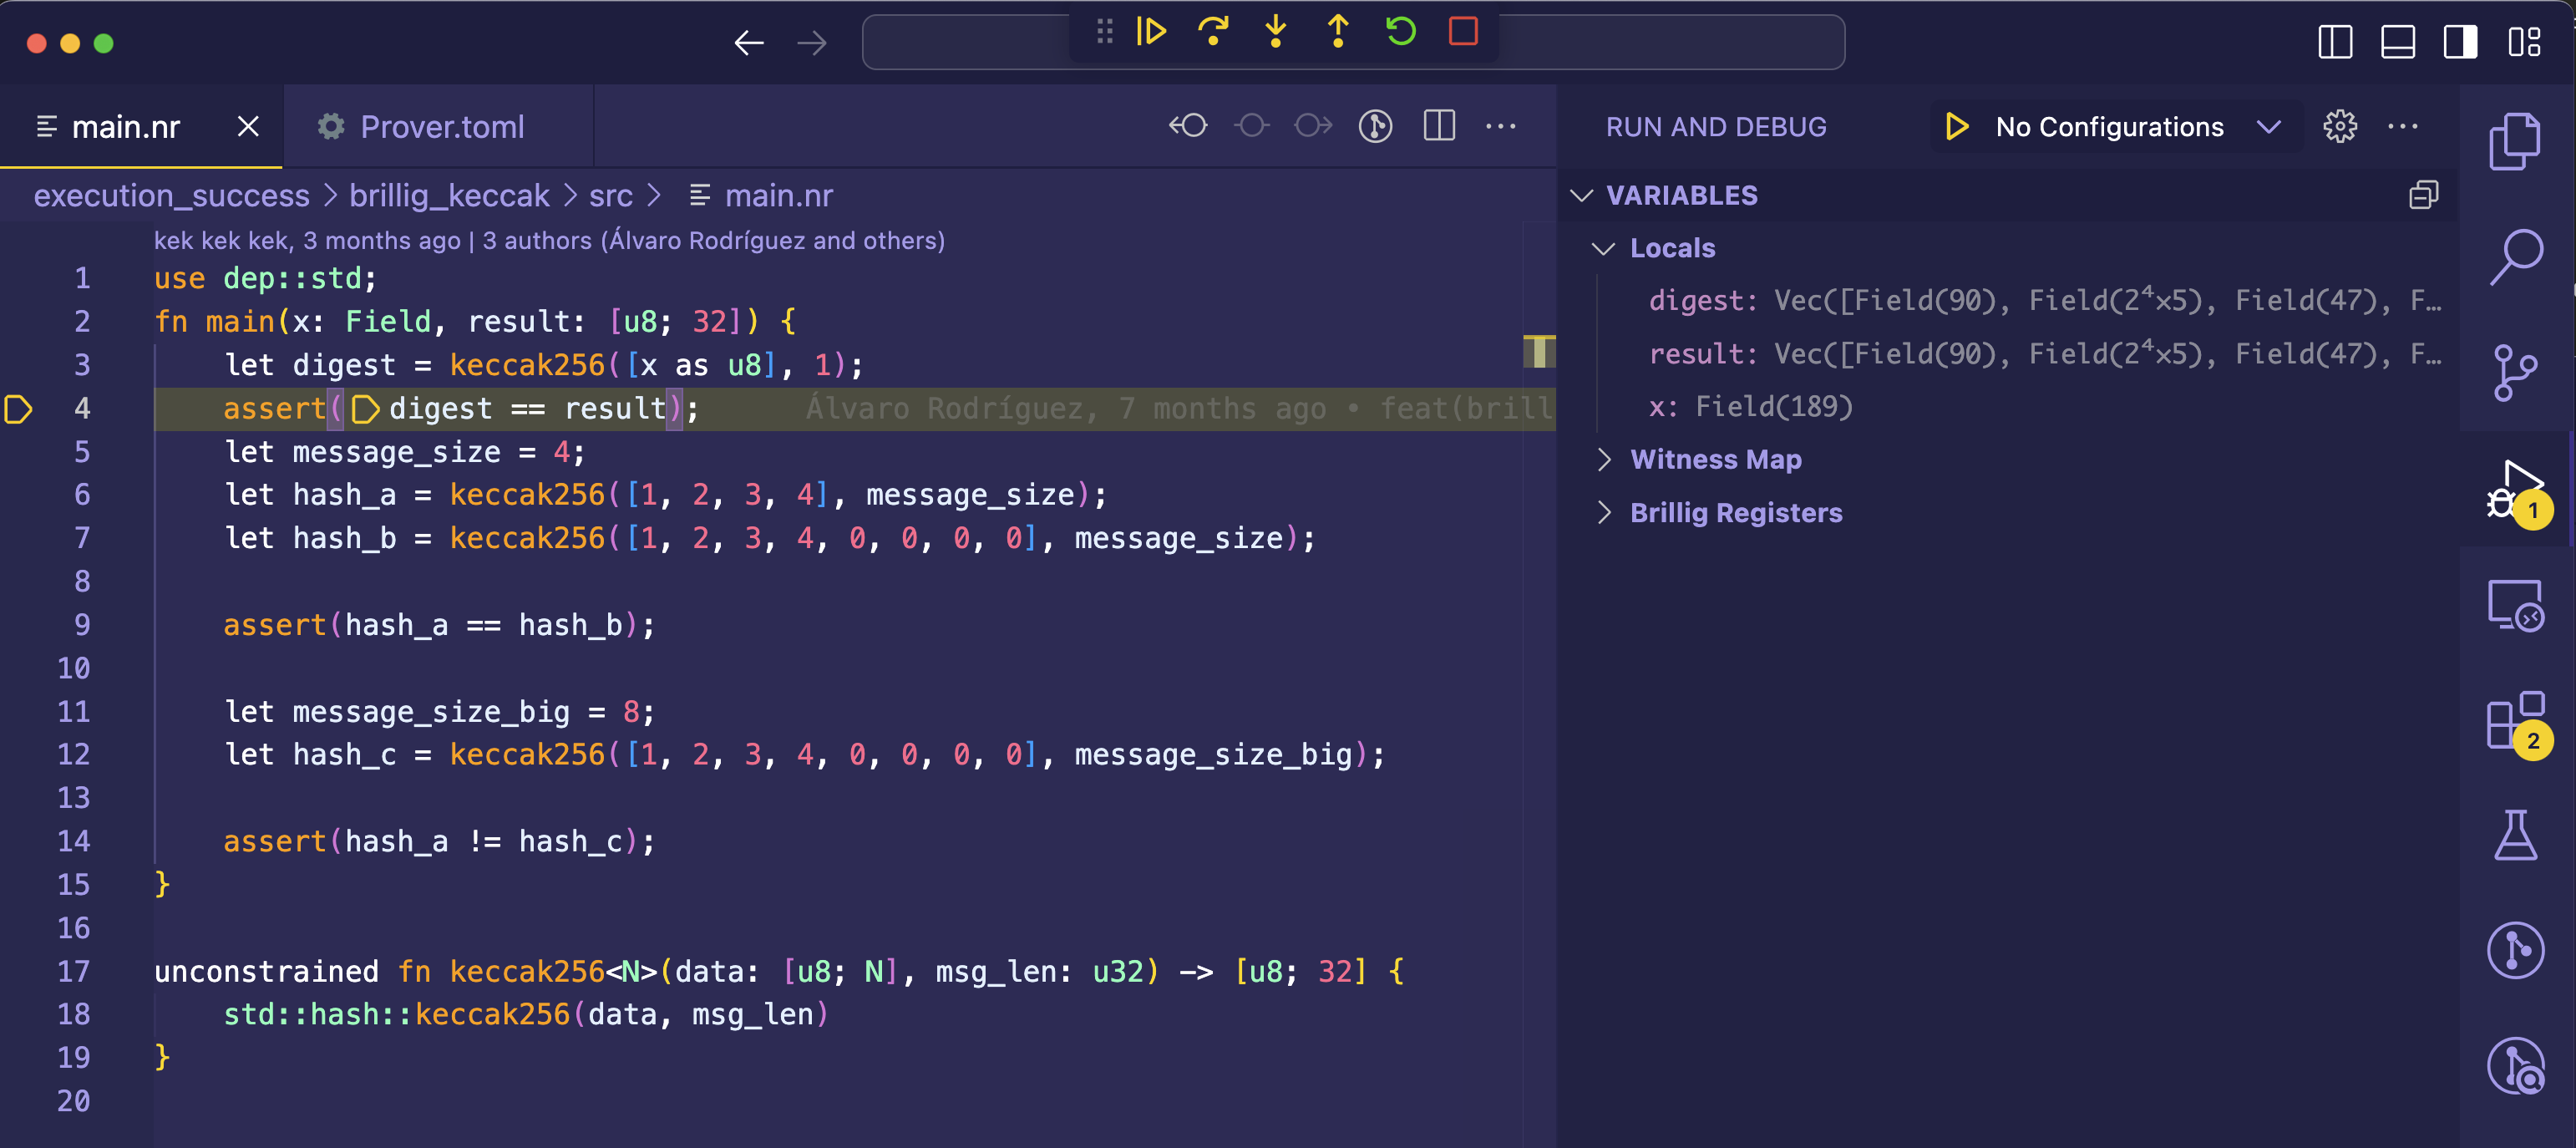Image resolution: width=2576 pixels, height=1148 pixels.
Task: Open the Extensions view
Action: coord(2514,721)
